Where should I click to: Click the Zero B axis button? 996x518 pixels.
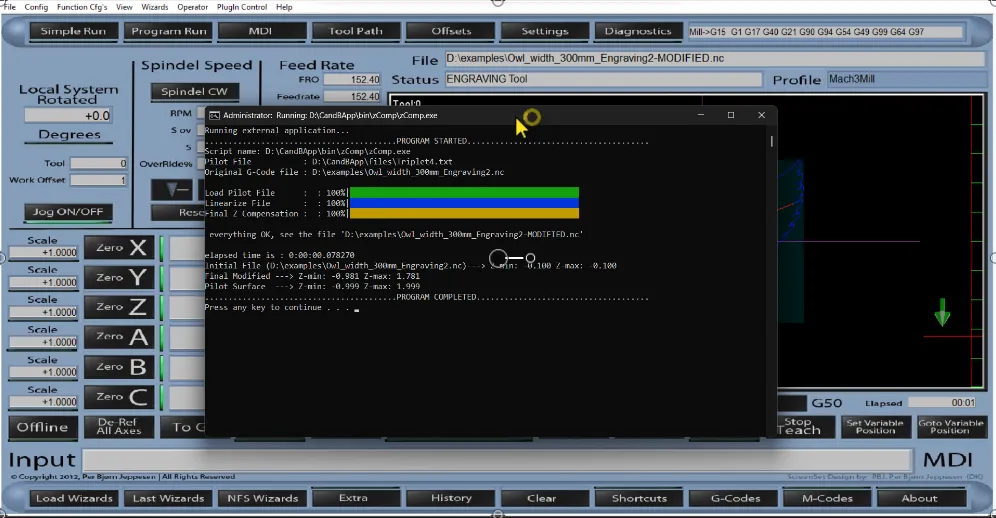pos(118,367)
